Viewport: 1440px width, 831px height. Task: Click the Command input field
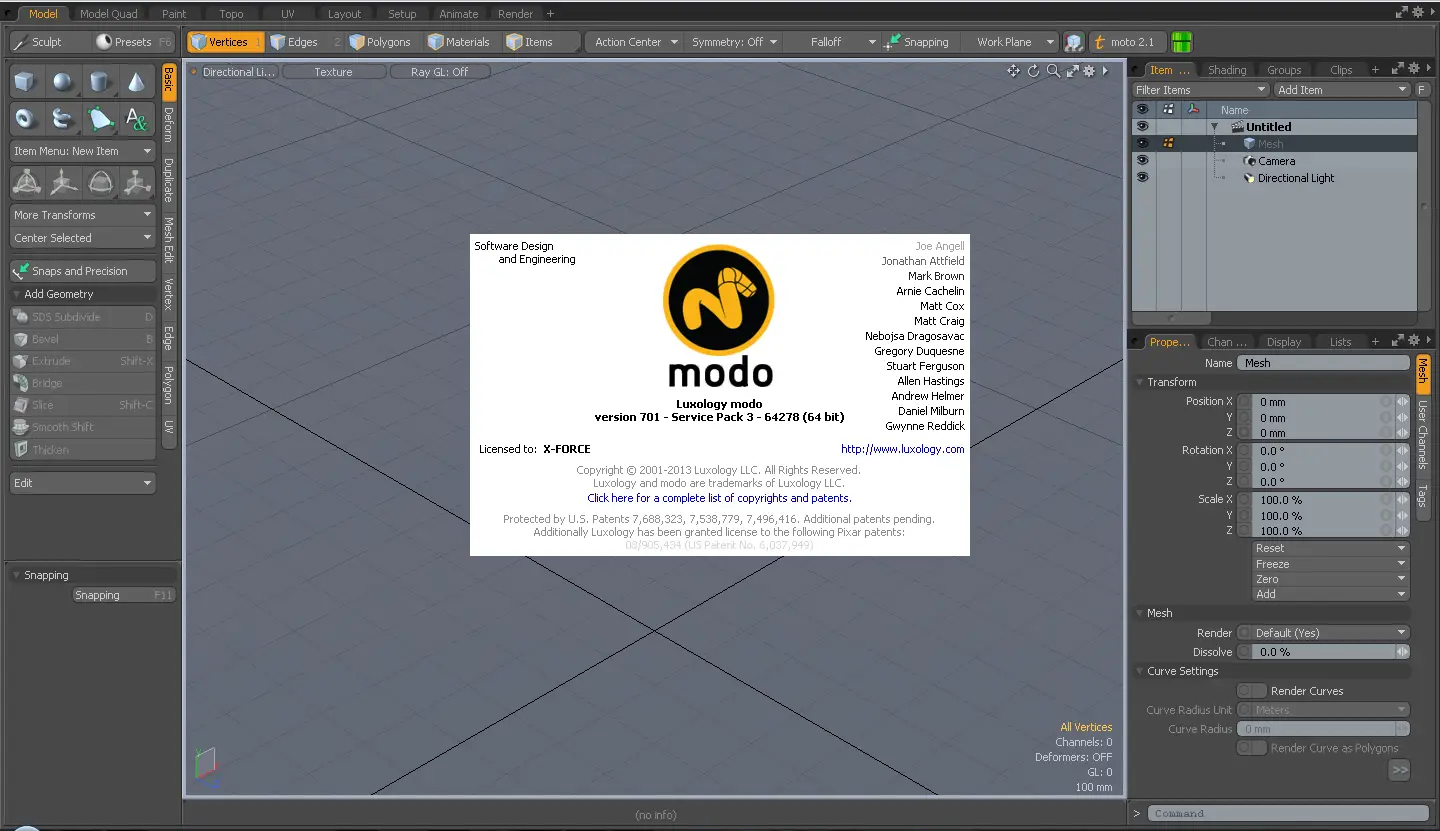(1288, 813)
